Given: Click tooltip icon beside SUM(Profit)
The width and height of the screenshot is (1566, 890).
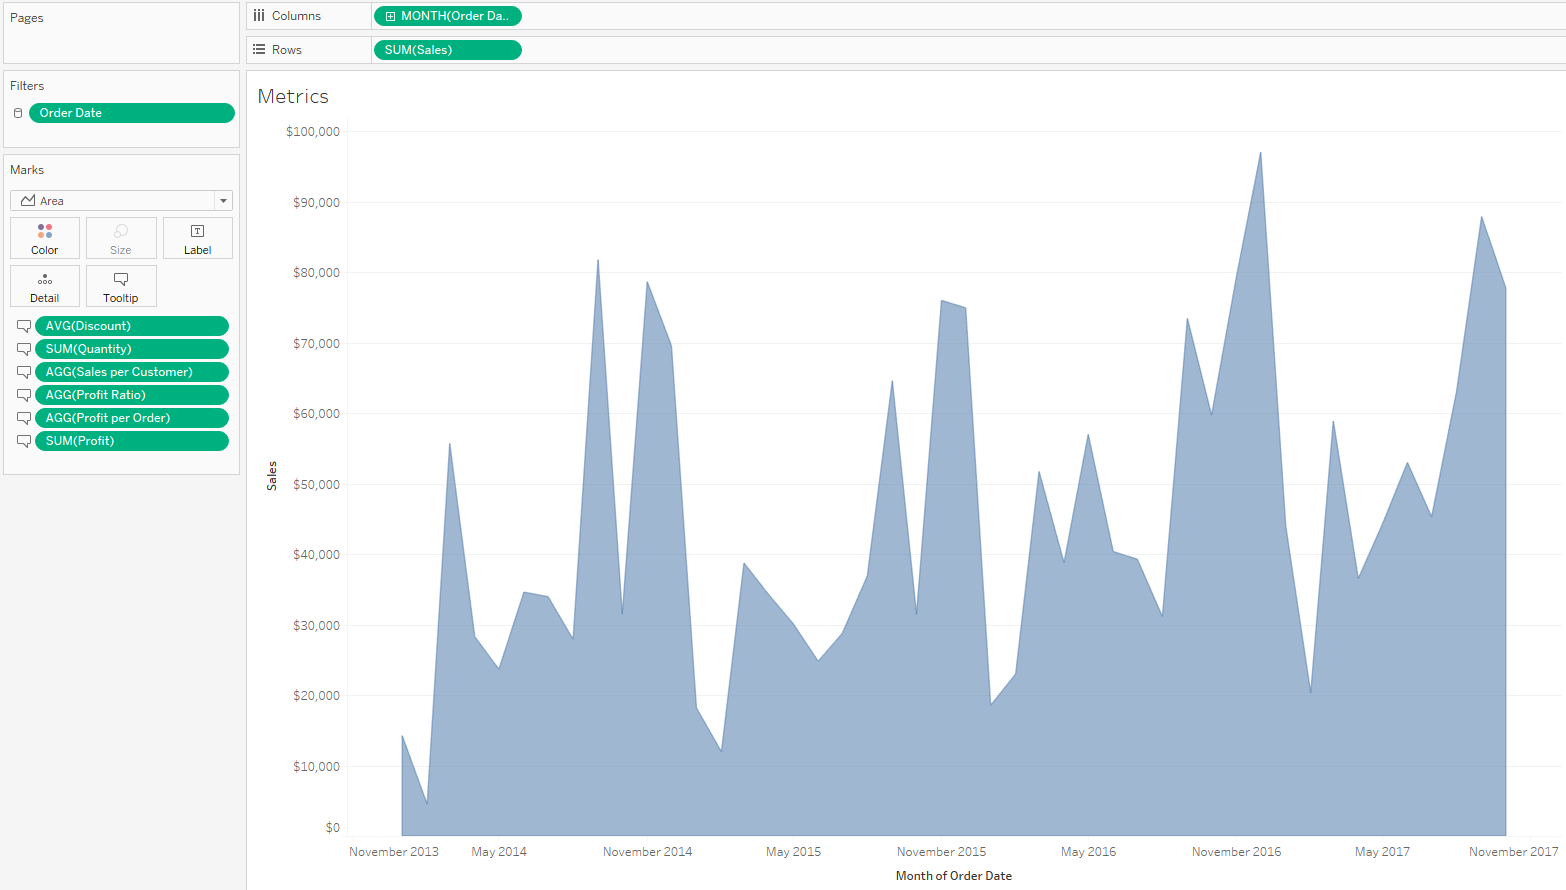Looking at the screenshot, I should point(24,441).
